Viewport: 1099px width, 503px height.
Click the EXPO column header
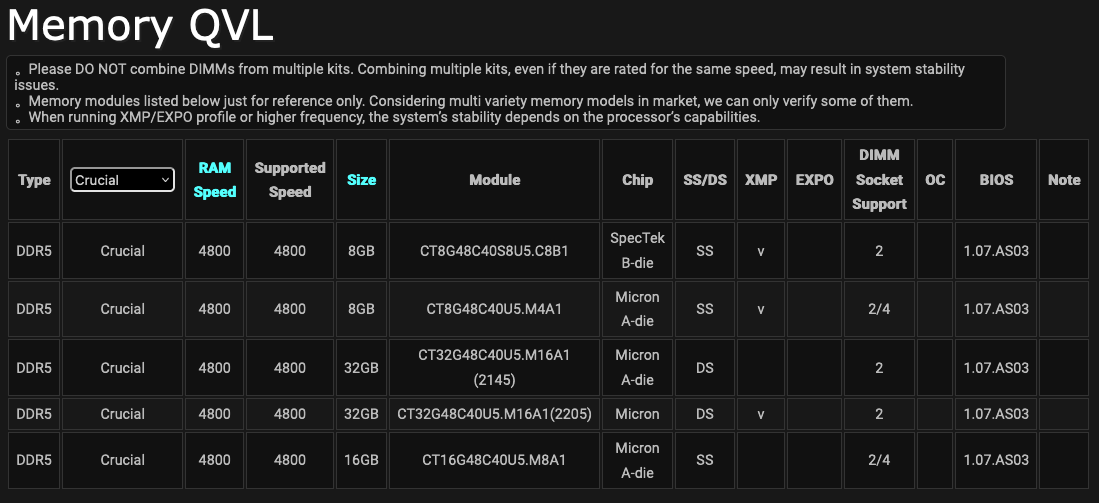tap(814, 180)
